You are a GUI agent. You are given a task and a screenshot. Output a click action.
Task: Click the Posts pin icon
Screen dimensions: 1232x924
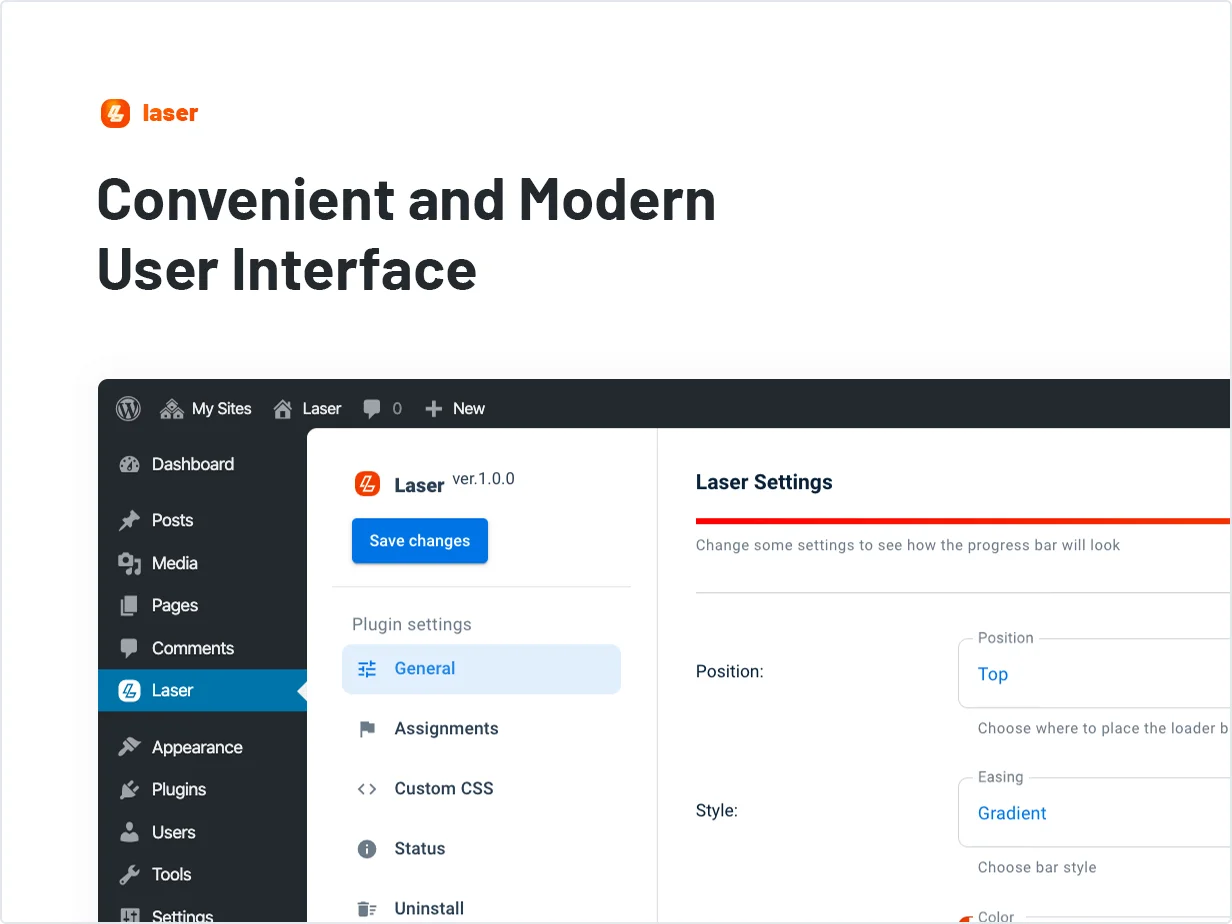coord(129,520)
